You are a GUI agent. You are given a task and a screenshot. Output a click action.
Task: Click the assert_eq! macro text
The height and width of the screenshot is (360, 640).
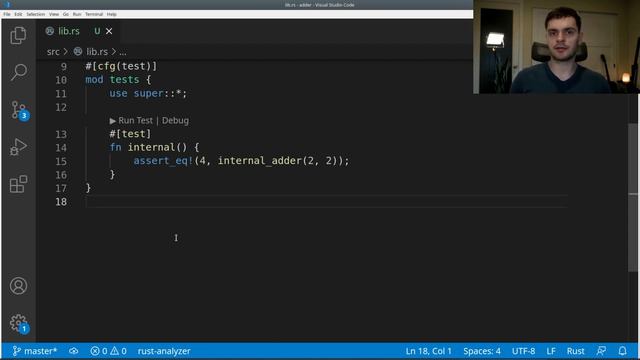click(x=163, y=161)
